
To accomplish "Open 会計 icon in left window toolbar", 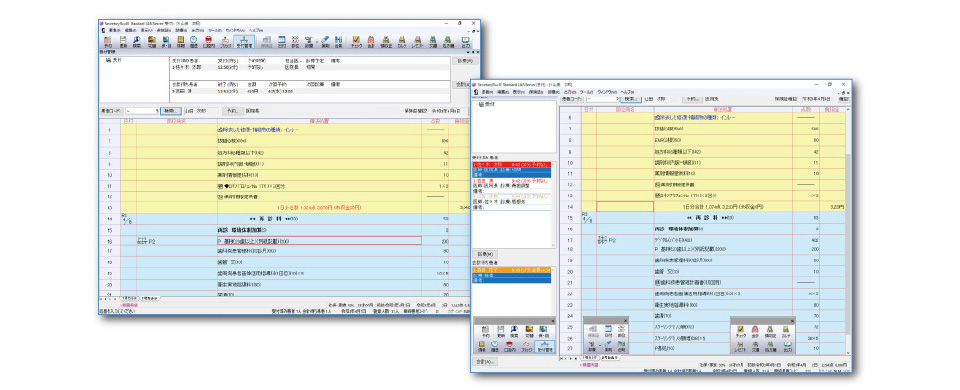I will [x=371, y=41].
